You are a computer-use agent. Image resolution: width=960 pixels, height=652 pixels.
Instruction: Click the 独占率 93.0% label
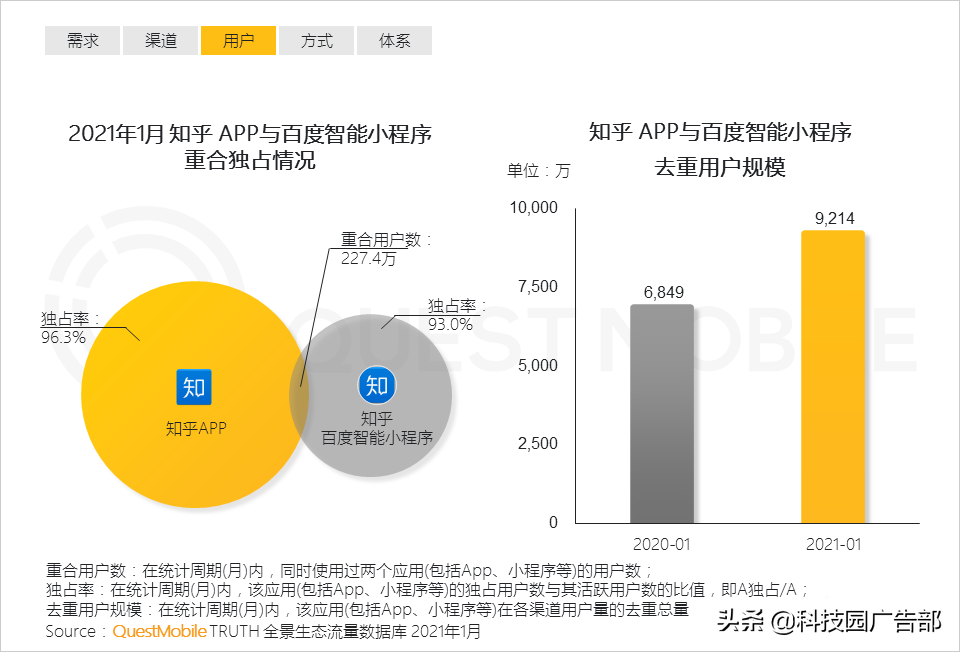pos(456,315)
